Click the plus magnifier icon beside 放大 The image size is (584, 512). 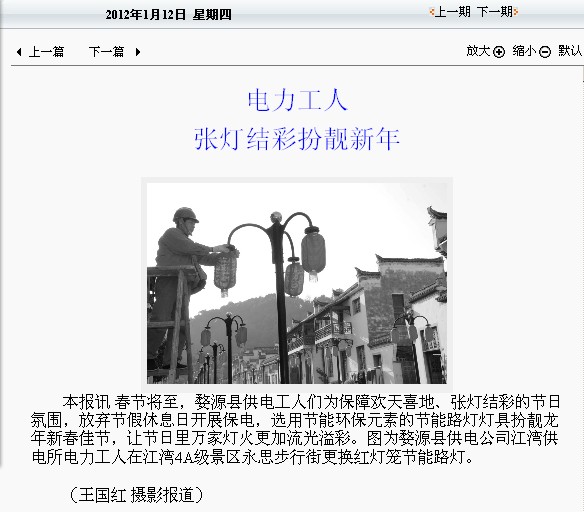[499, 52]
